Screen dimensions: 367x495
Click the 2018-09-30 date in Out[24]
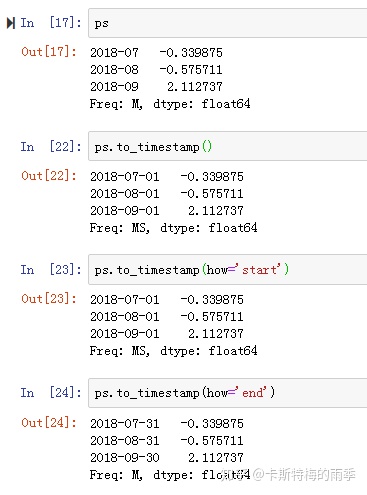pyautogui.click(x=125, y=458)
